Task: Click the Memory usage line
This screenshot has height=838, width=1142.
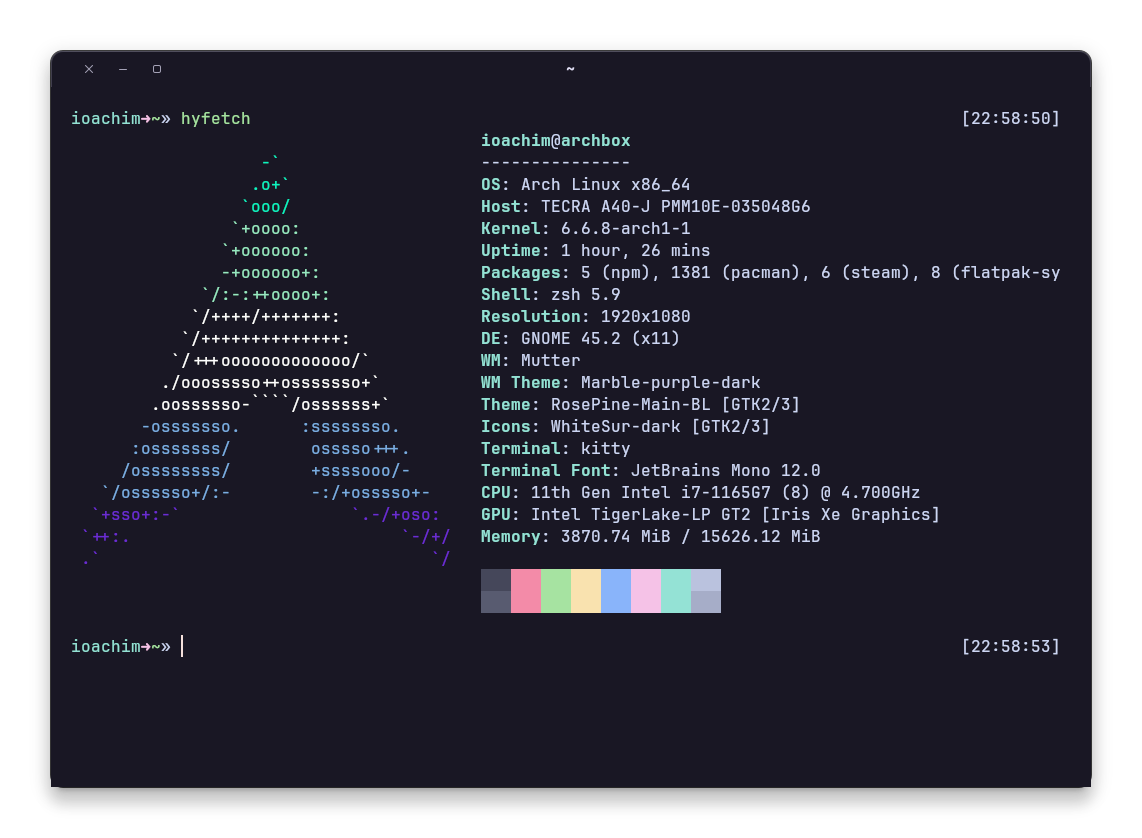Action: 650,536
